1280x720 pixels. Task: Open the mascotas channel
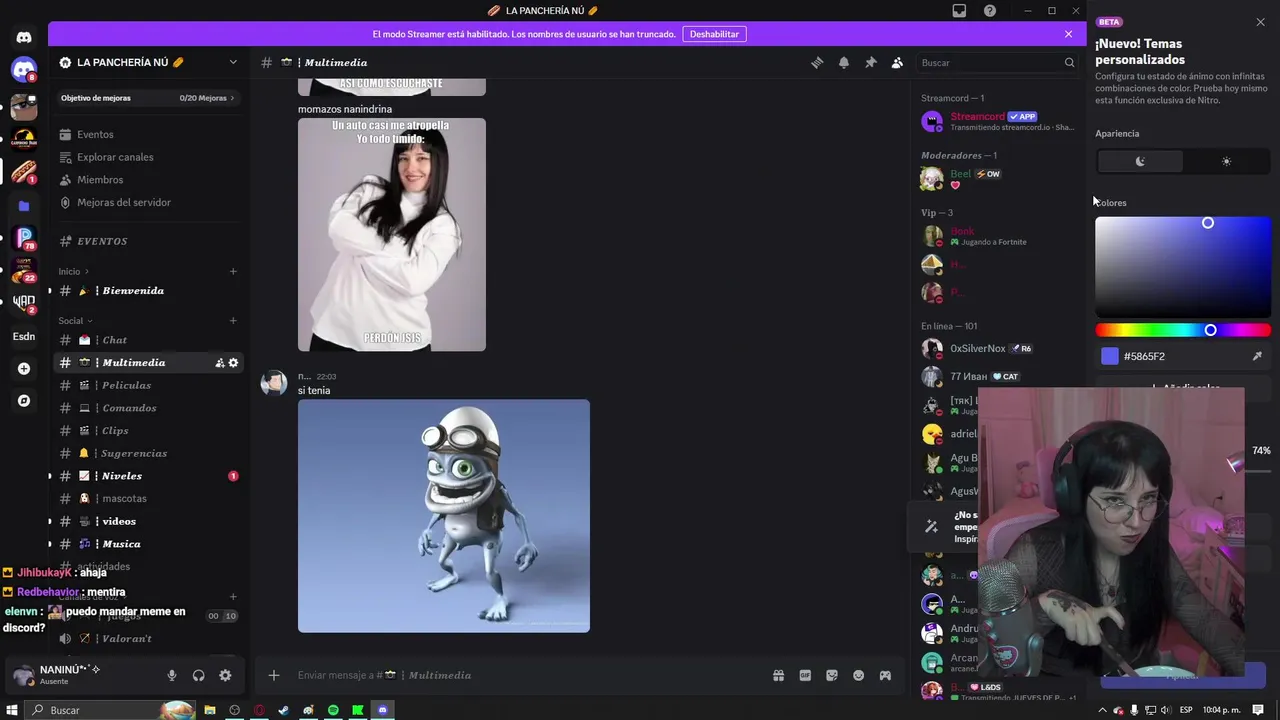click(x=148, y=498)
